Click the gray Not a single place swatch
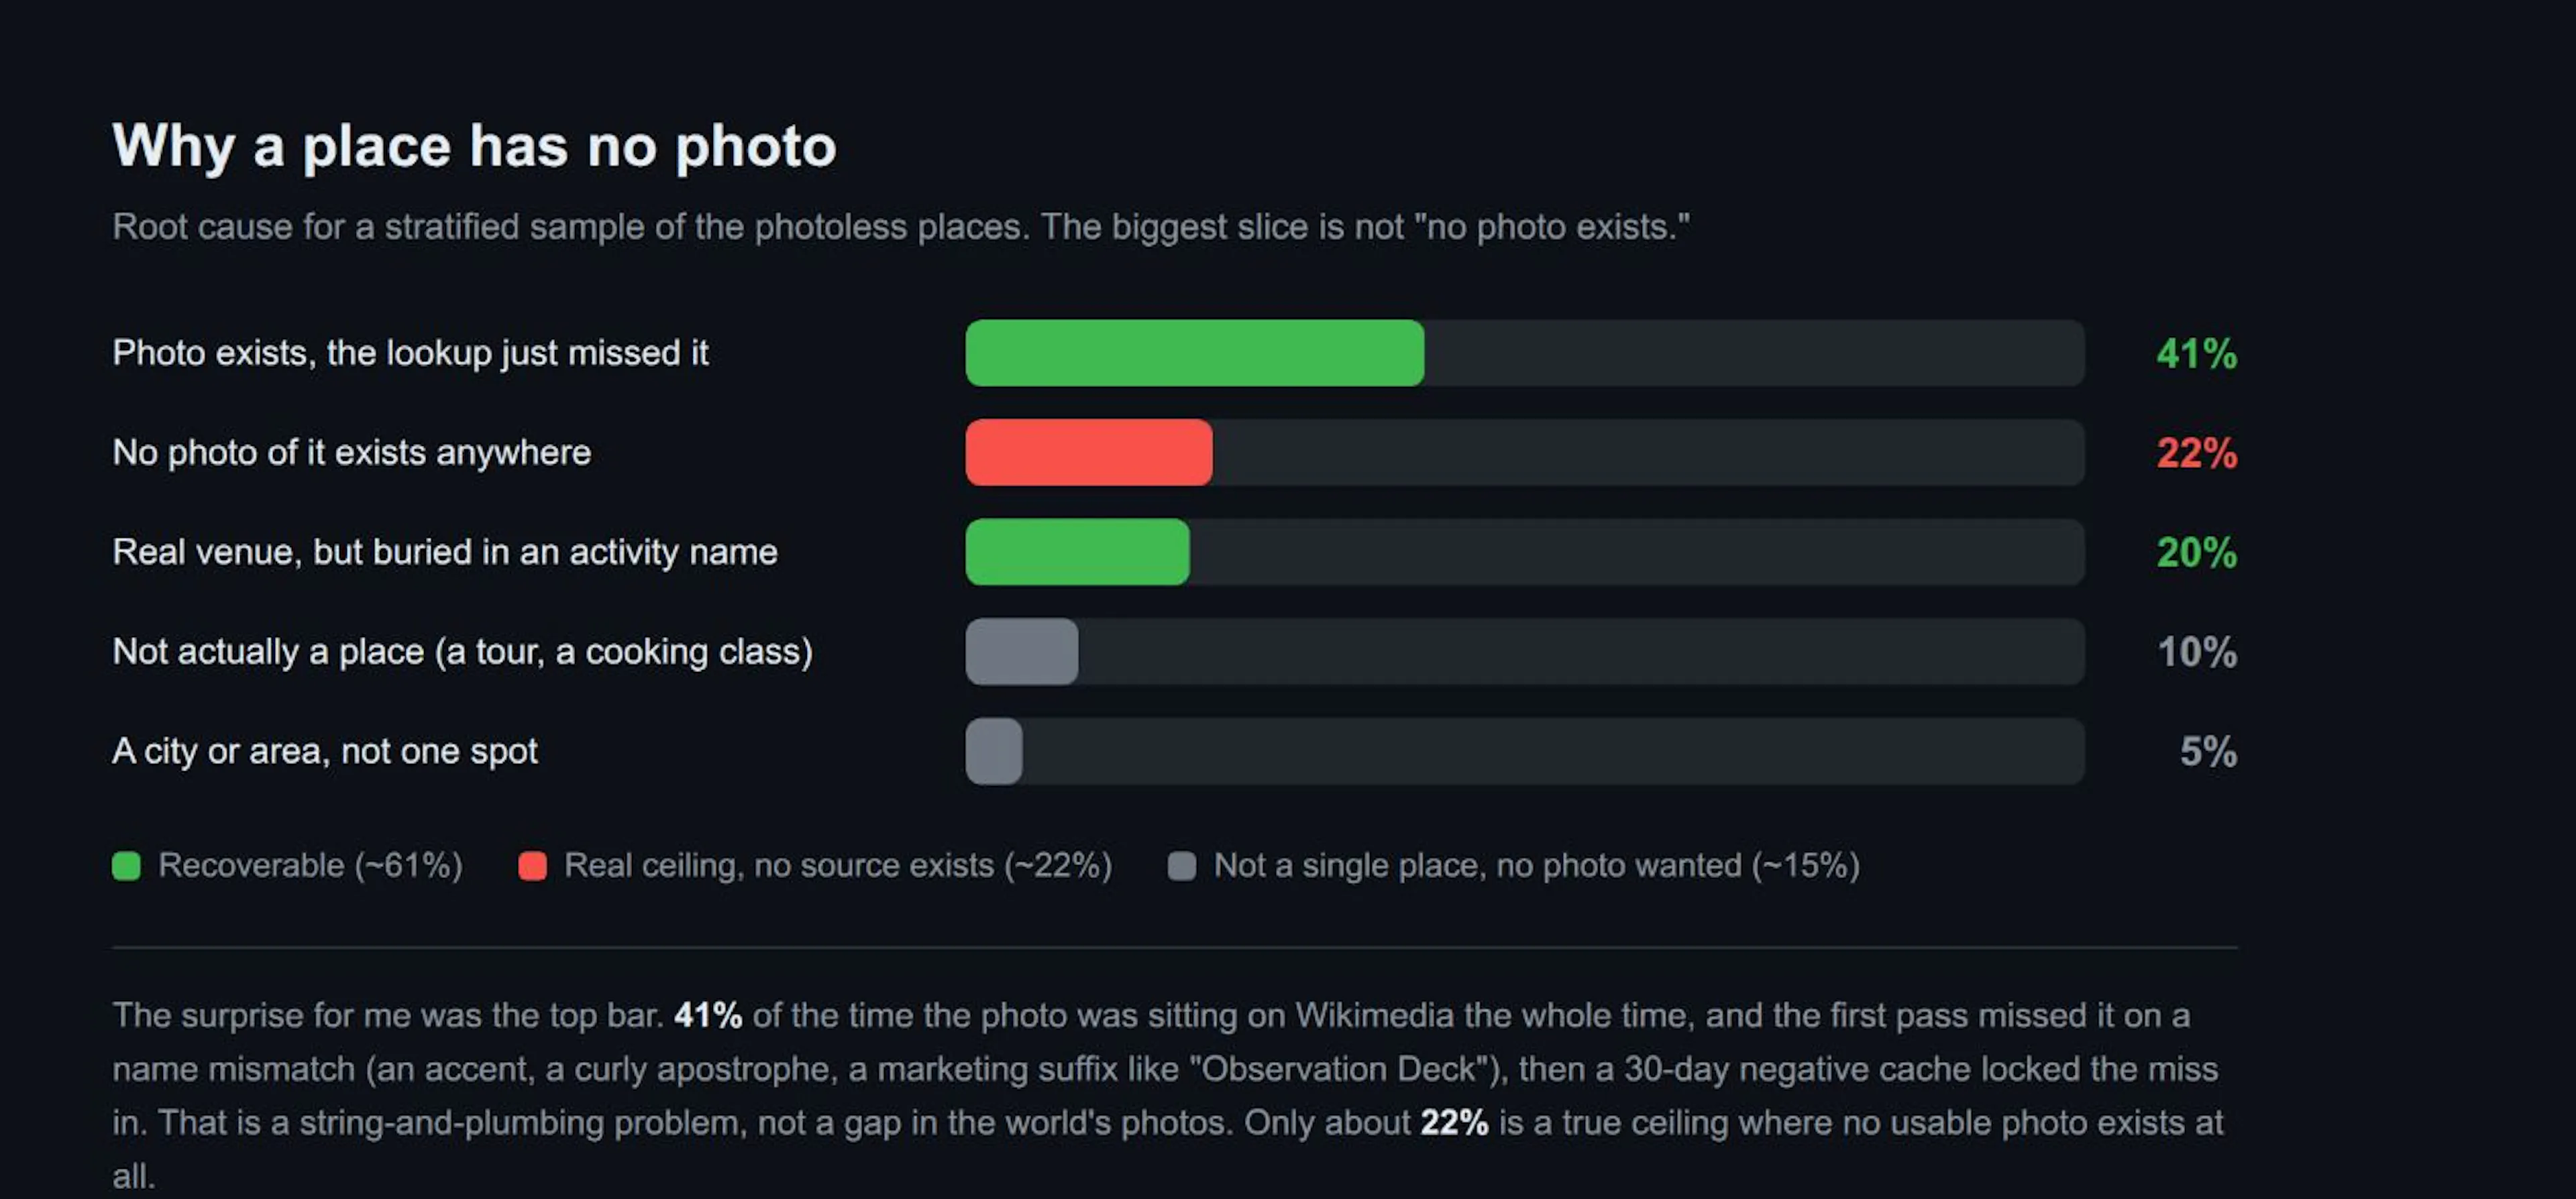Image resolution: width=2576 pixels, height=1199 pixels. (1182, 866)
